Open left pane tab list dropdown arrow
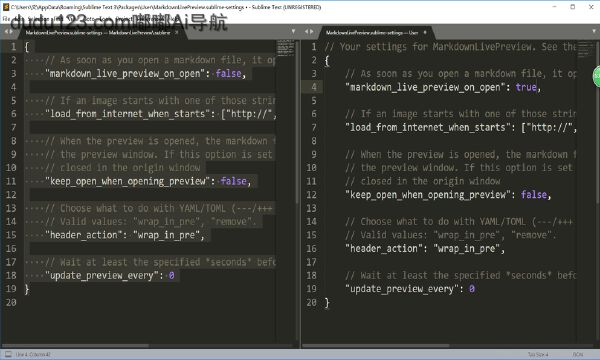Viewport: 600px width, 360px height. point(293,32)
